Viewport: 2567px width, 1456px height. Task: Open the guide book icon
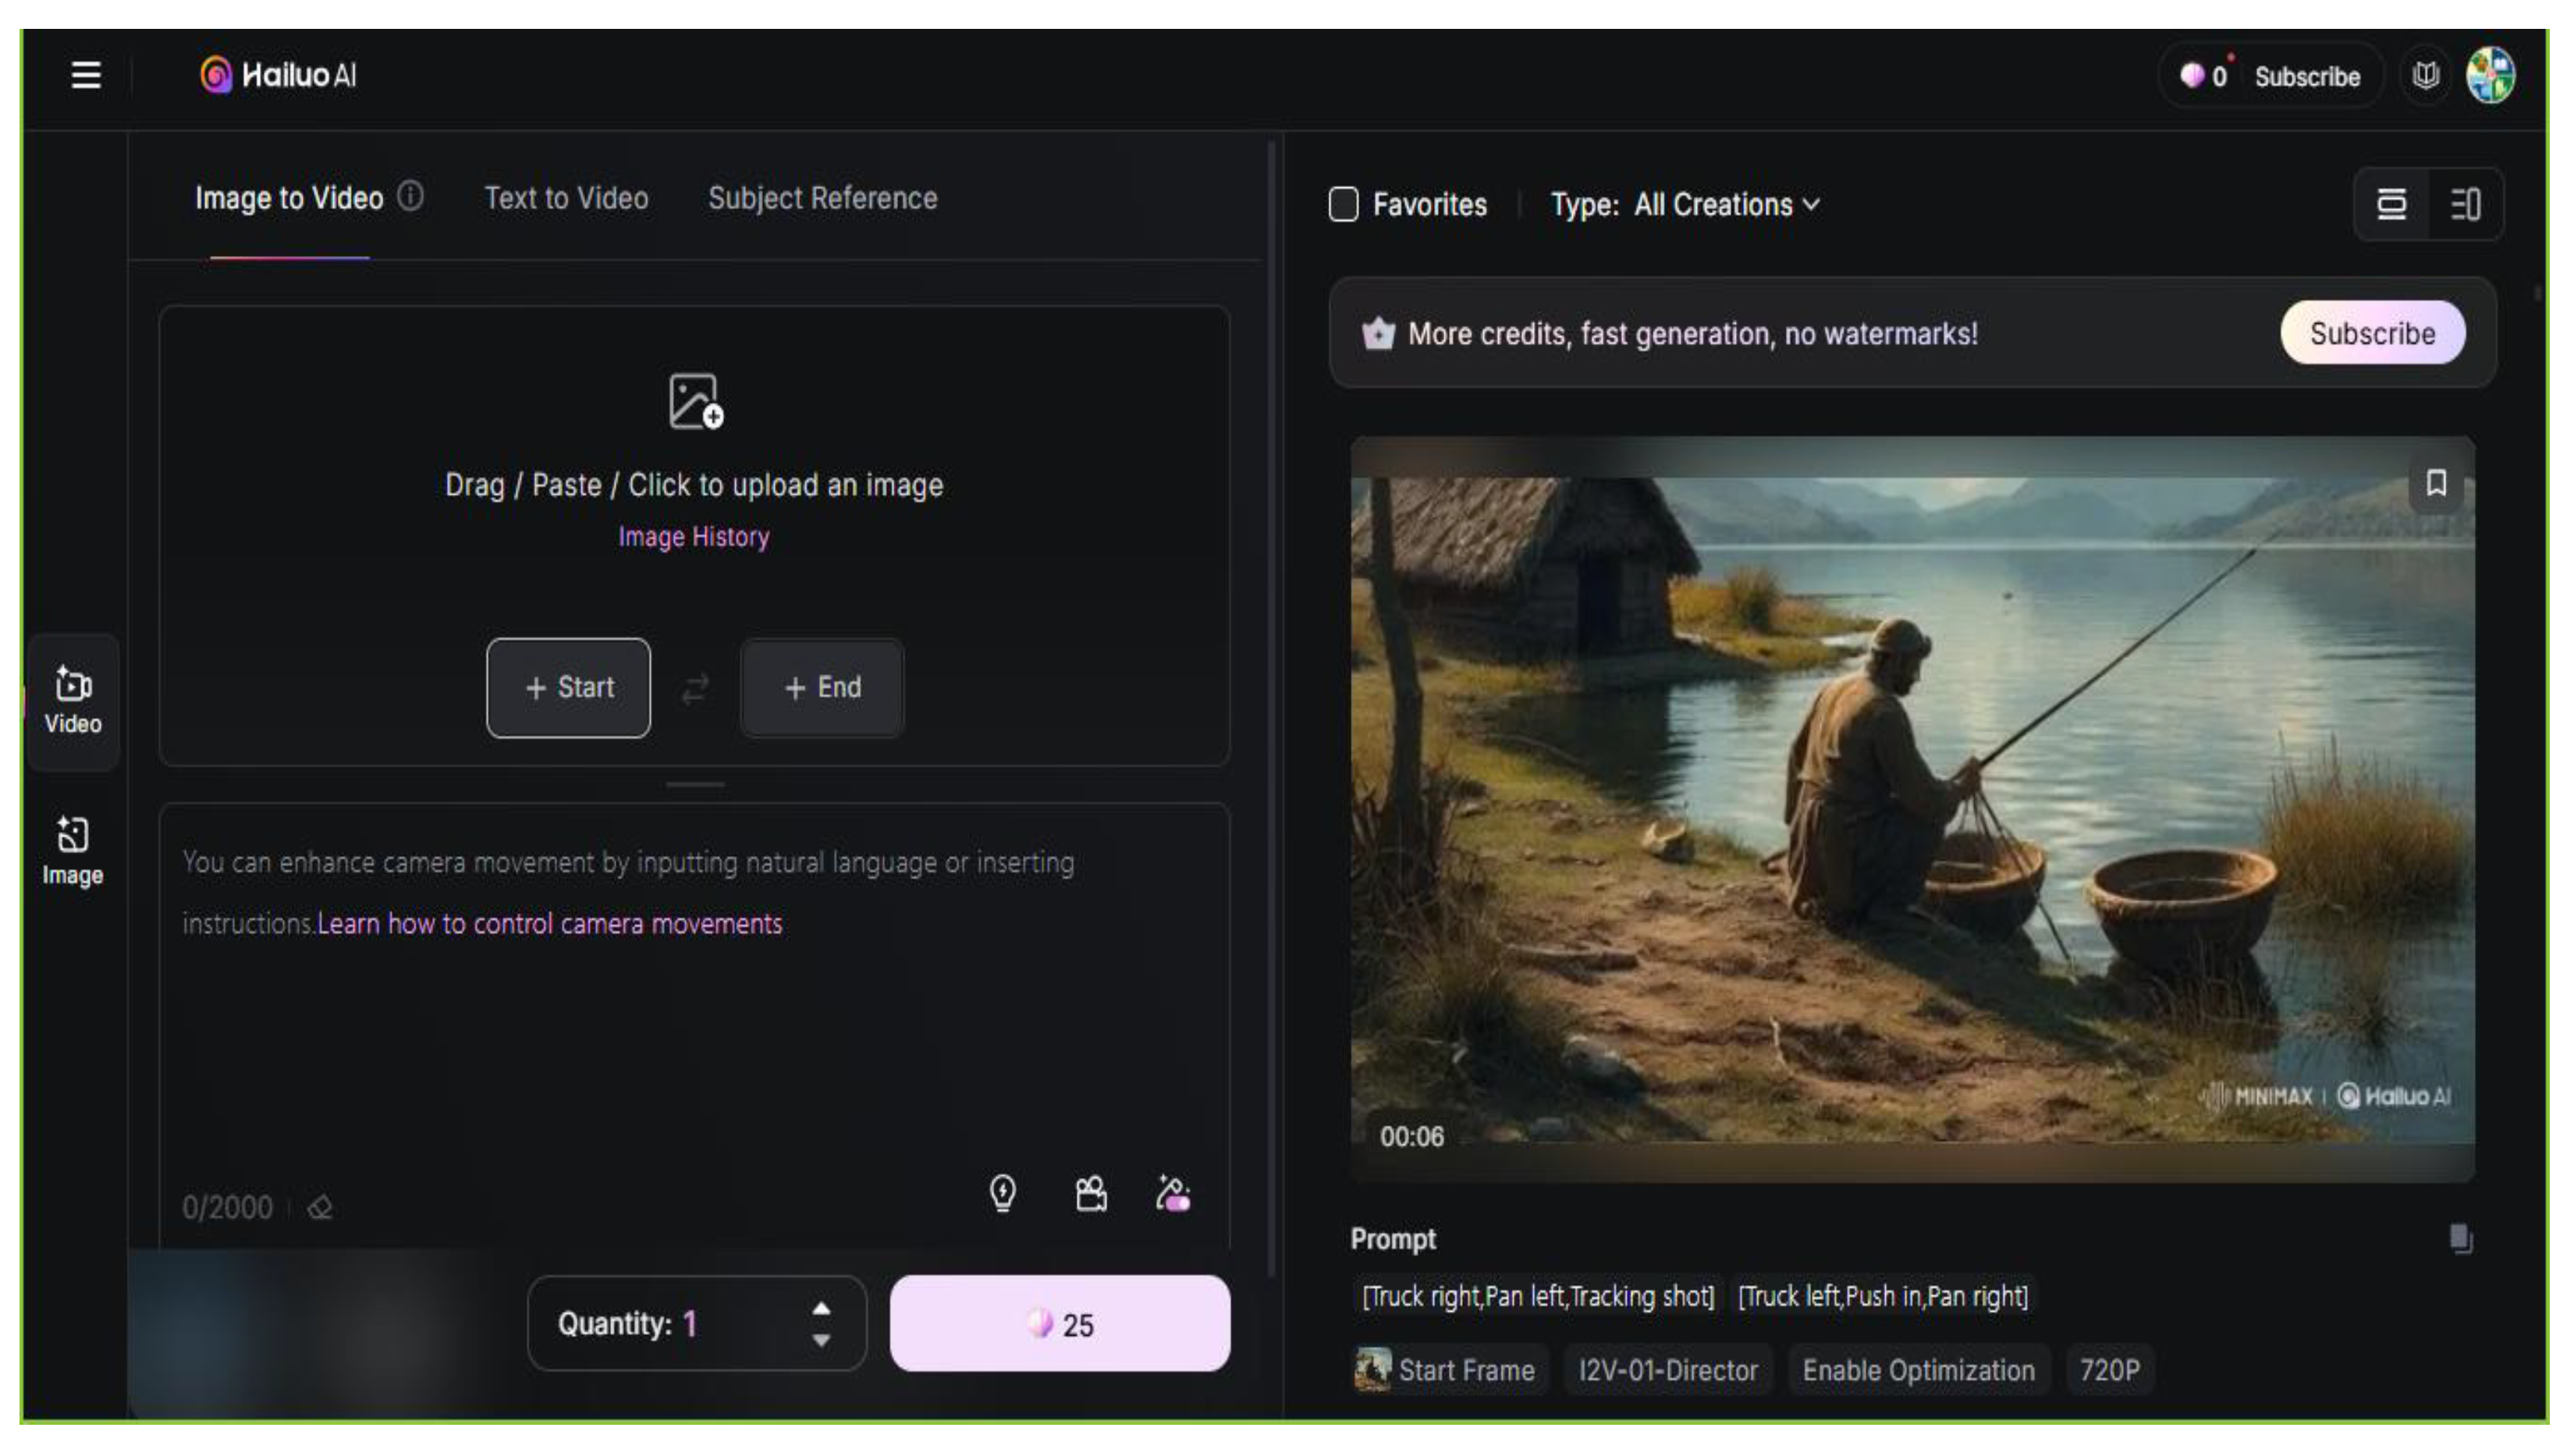coord(2425,75)
